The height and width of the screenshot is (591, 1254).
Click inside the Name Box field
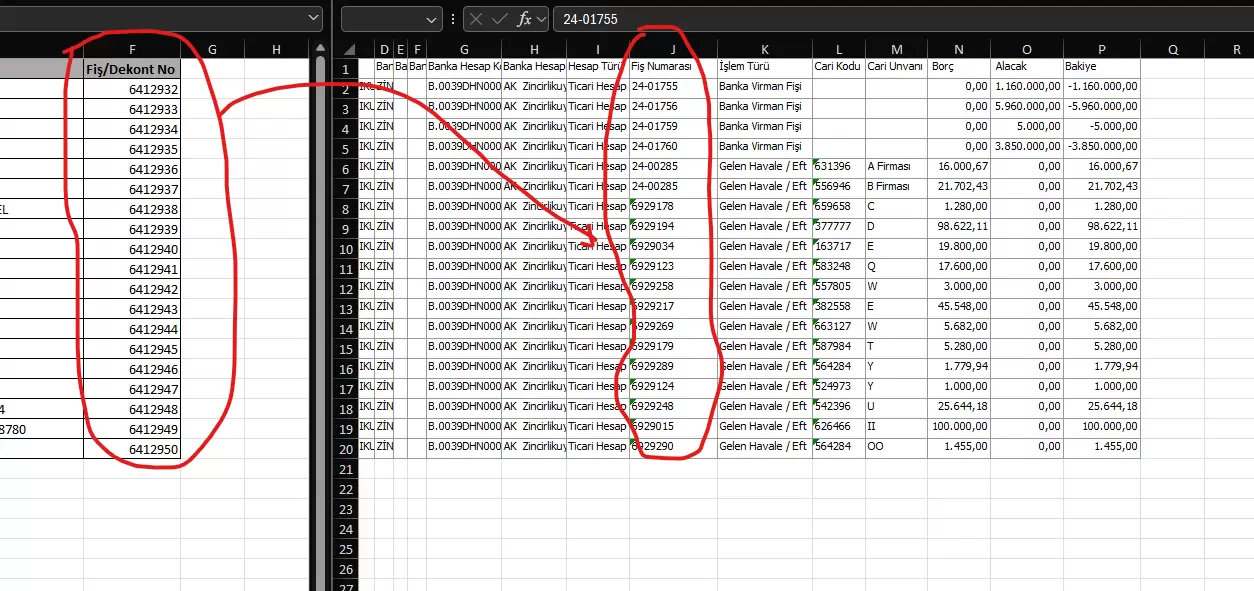(x=383, y=19)
